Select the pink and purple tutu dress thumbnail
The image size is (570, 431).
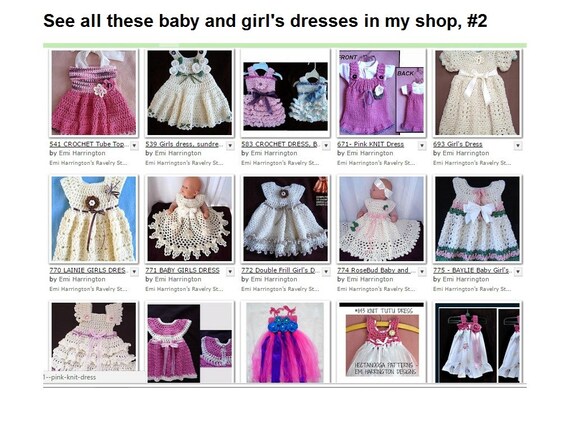pos(285,343)
